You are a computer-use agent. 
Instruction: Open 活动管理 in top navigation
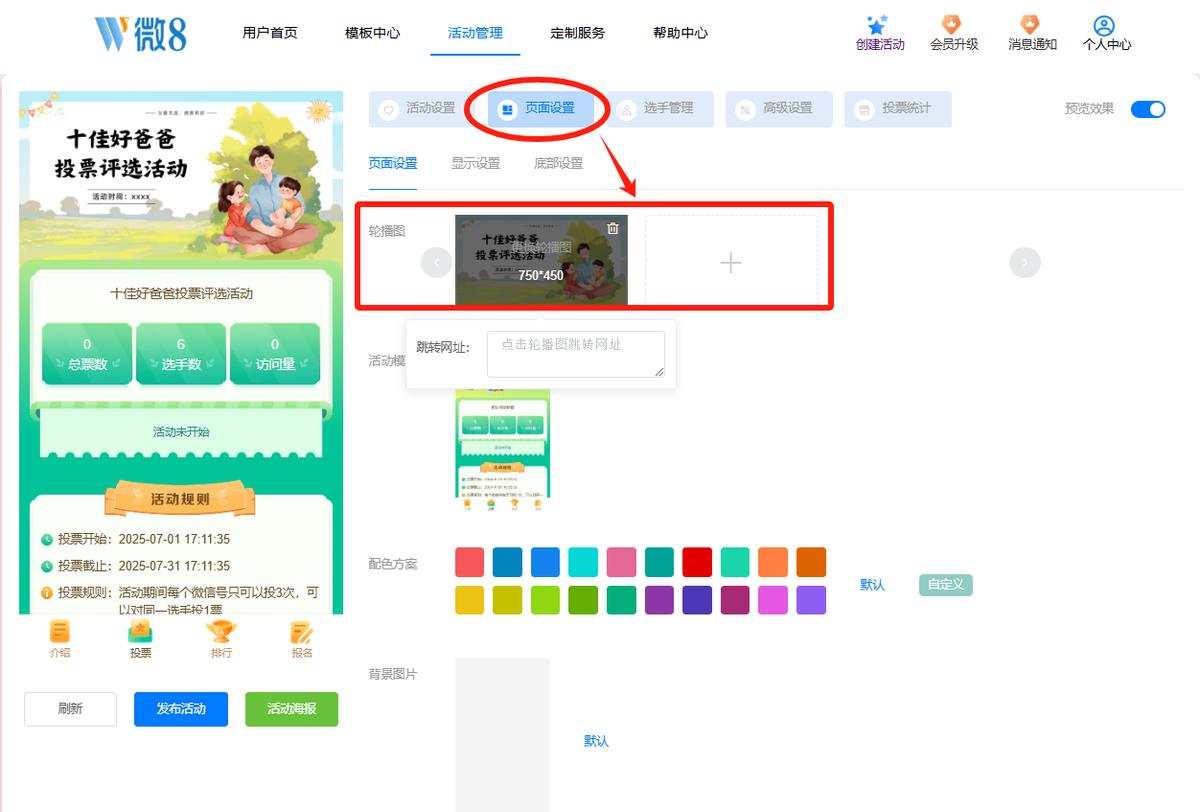pyautogui.click(x=475, y=33)
